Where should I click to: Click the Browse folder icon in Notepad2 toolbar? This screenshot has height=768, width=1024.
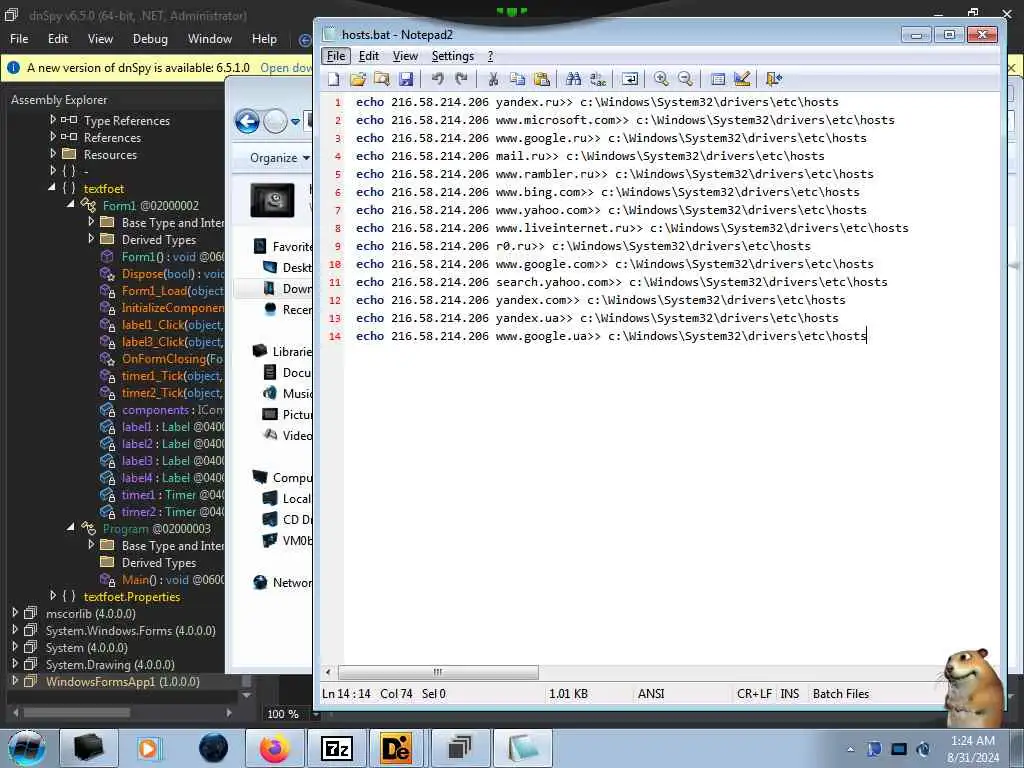(x=382, y=79)
